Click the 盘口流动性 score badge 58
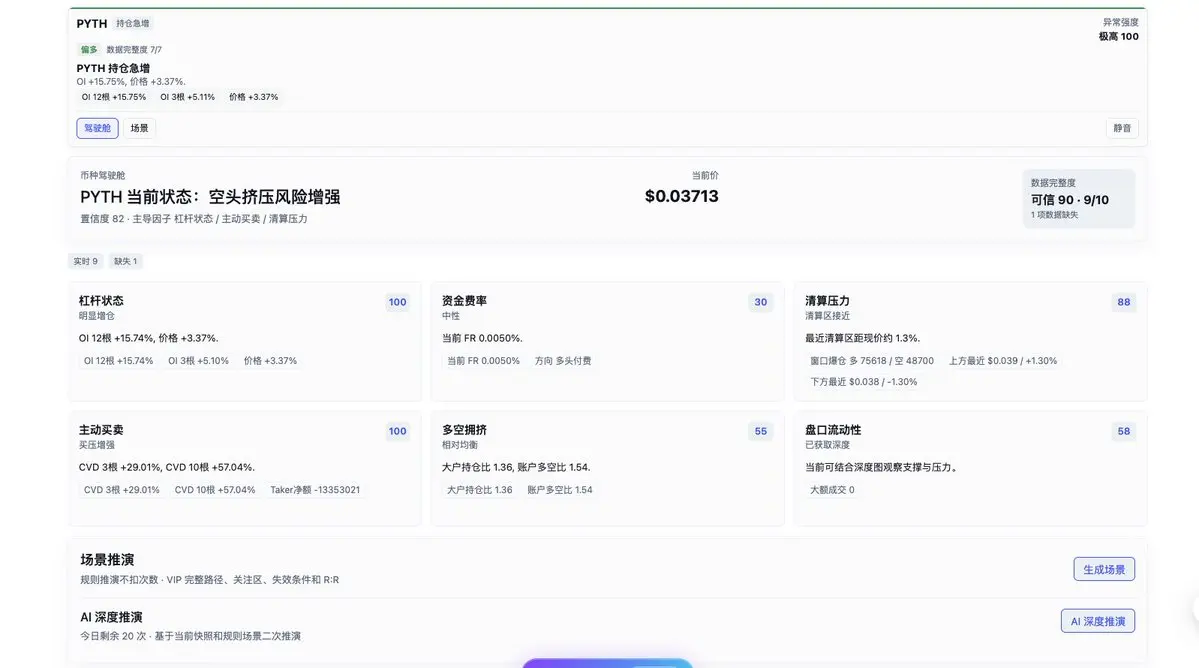 pos(1123,431)
